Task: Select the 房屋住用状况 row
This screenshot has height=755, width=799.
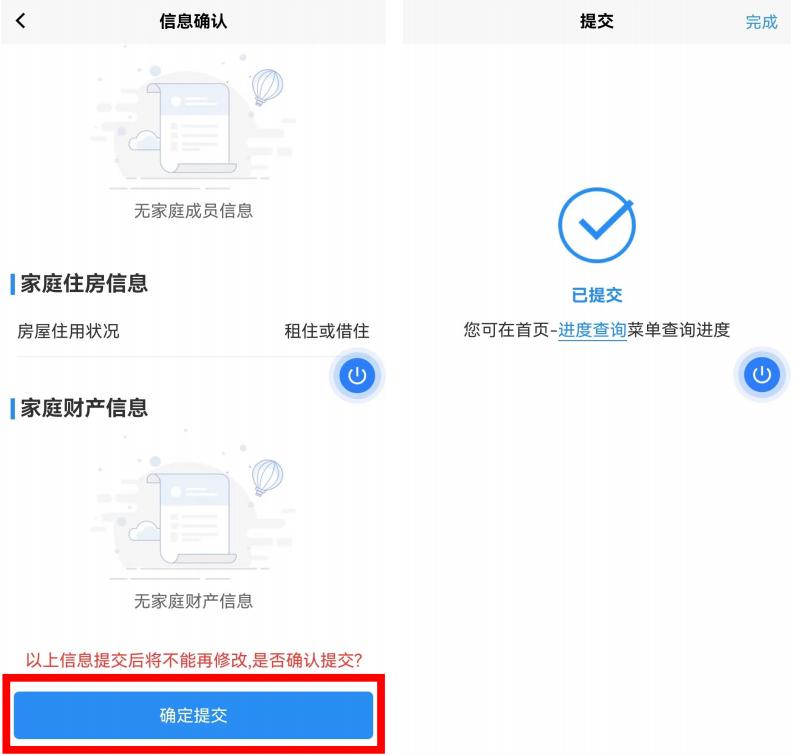Action: coord(194,331)
